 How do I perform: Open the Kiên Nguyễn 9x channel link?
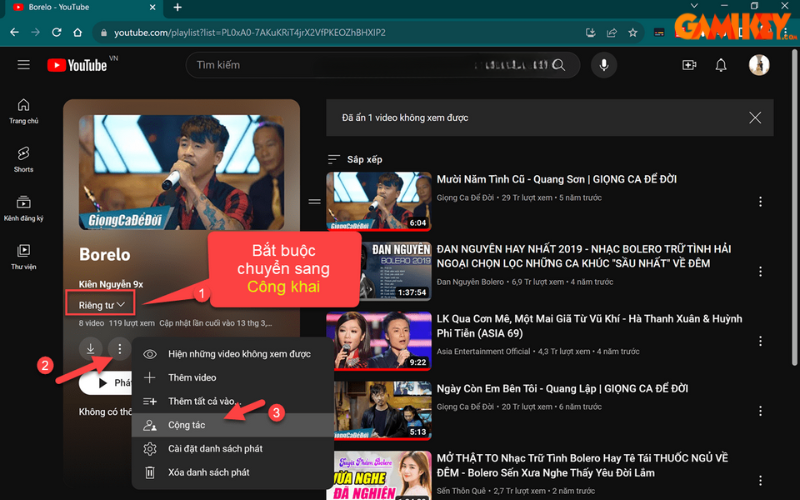click(111, 284)
